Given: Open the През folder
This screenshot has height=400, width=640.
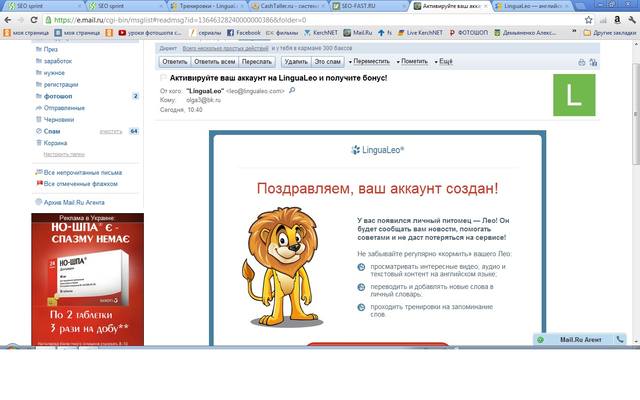Looking at the screenshot, I should click(51, 49).
